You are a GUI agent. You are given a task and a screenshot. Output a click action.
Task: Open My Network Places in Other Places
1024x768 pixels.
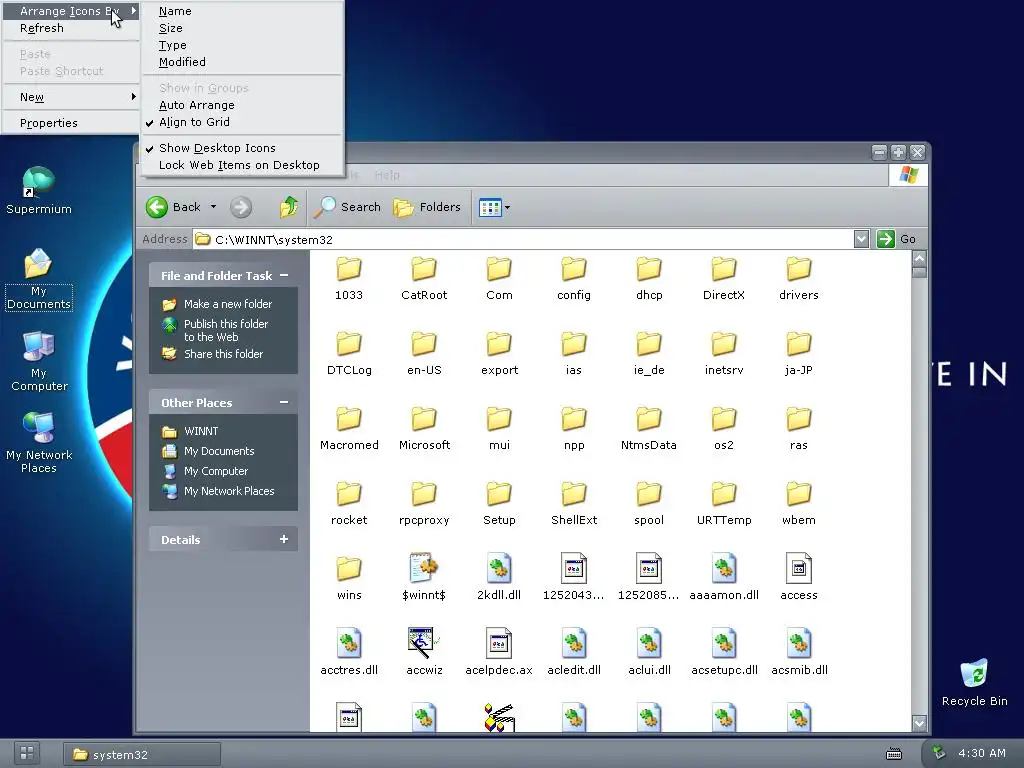click(229, 491)
